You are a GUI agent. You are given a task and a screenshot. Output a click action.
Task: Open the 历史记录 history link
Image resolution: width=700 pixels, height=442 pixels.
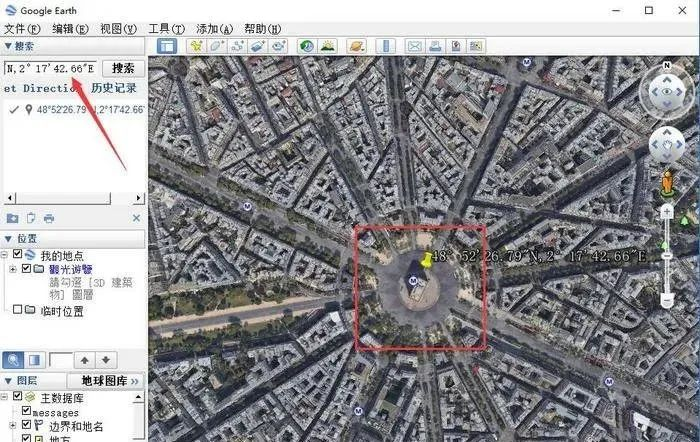pos(113,88)
